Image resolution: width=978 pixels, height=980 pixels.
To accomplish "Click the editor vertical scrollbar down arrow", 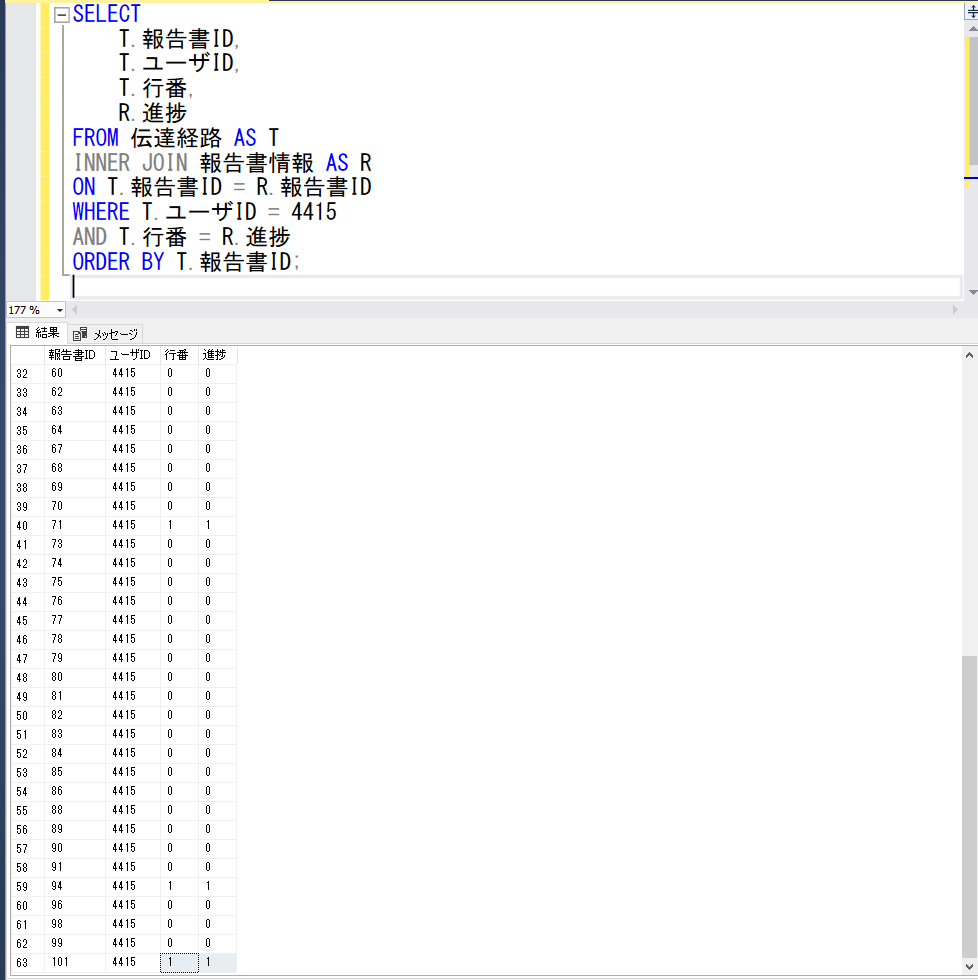I will 971,292.
